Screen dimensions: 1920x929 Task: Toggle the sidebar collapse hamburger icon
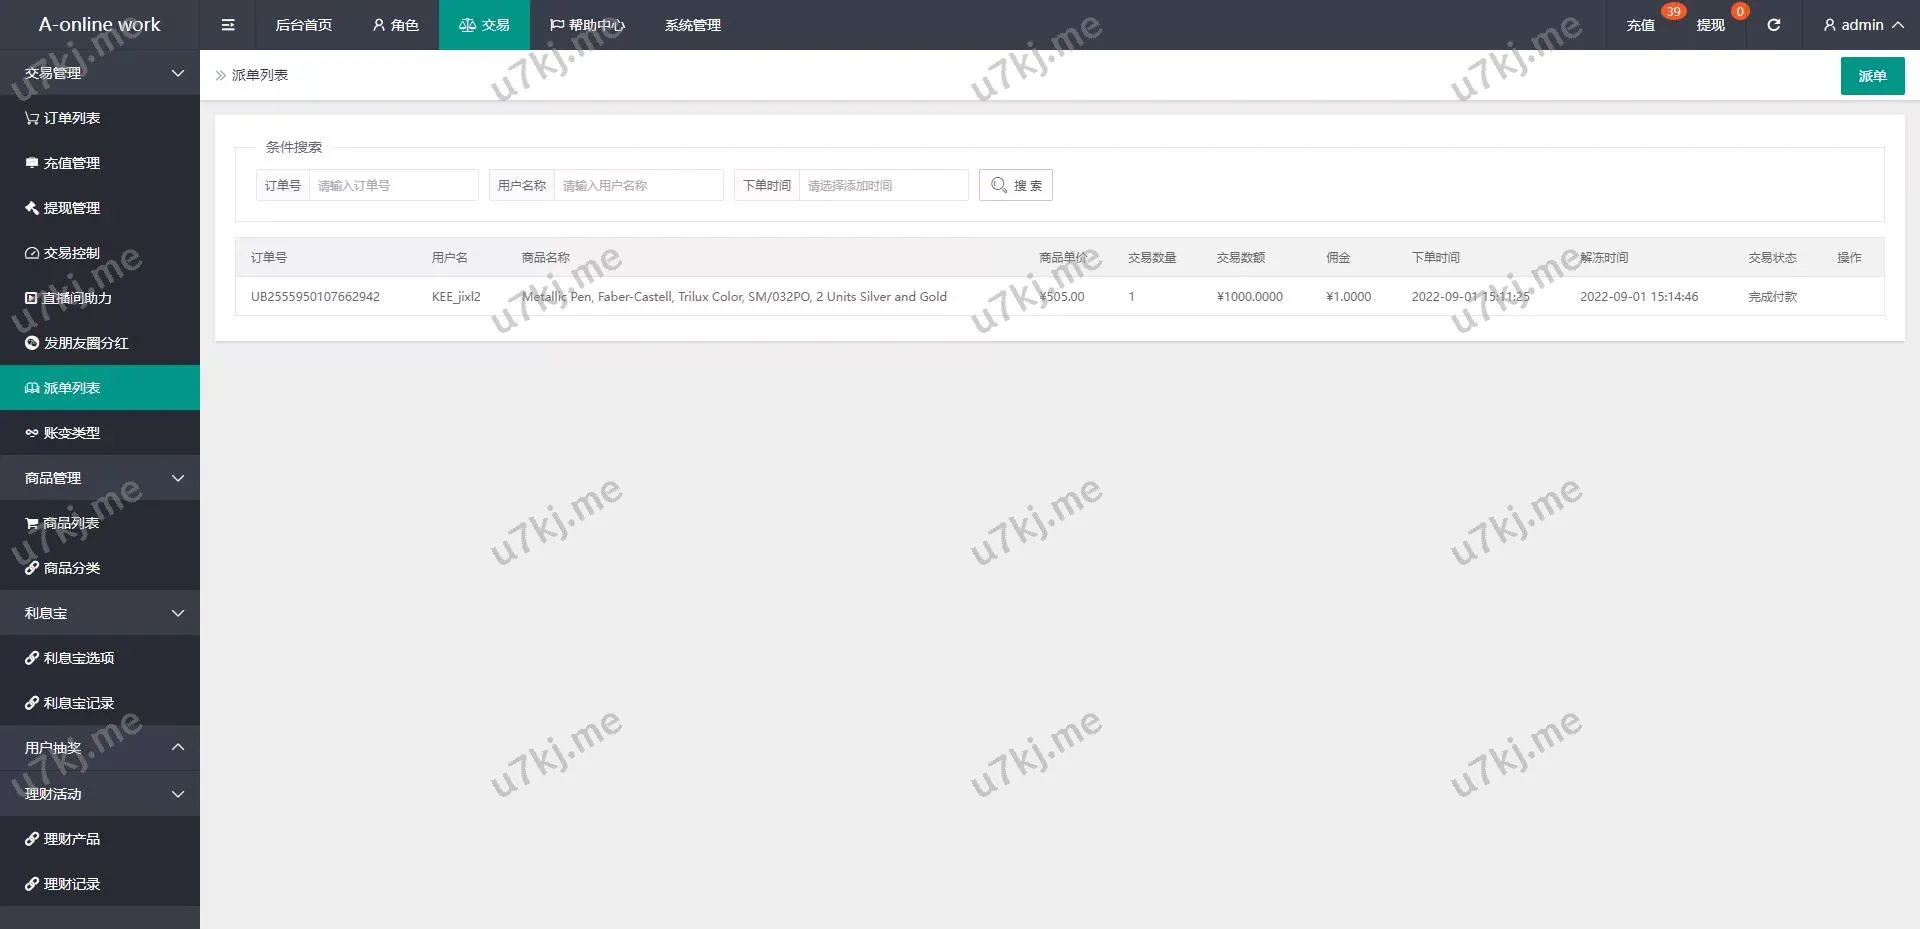[x=228, y=25]
